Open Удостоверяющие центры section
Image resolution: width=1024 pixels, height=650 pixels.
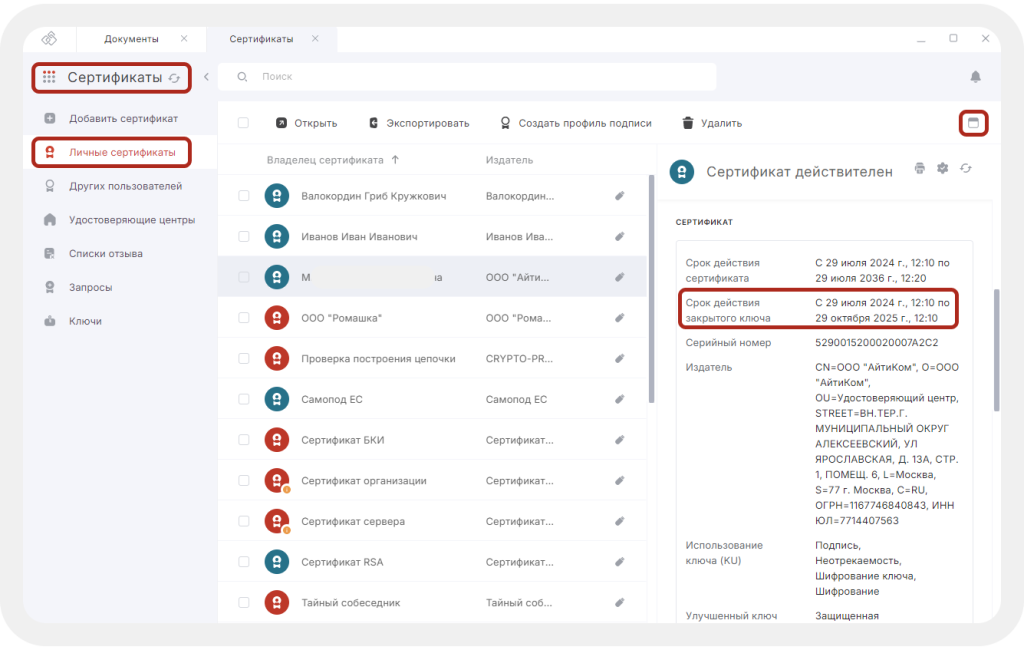[x=120, y=220]
